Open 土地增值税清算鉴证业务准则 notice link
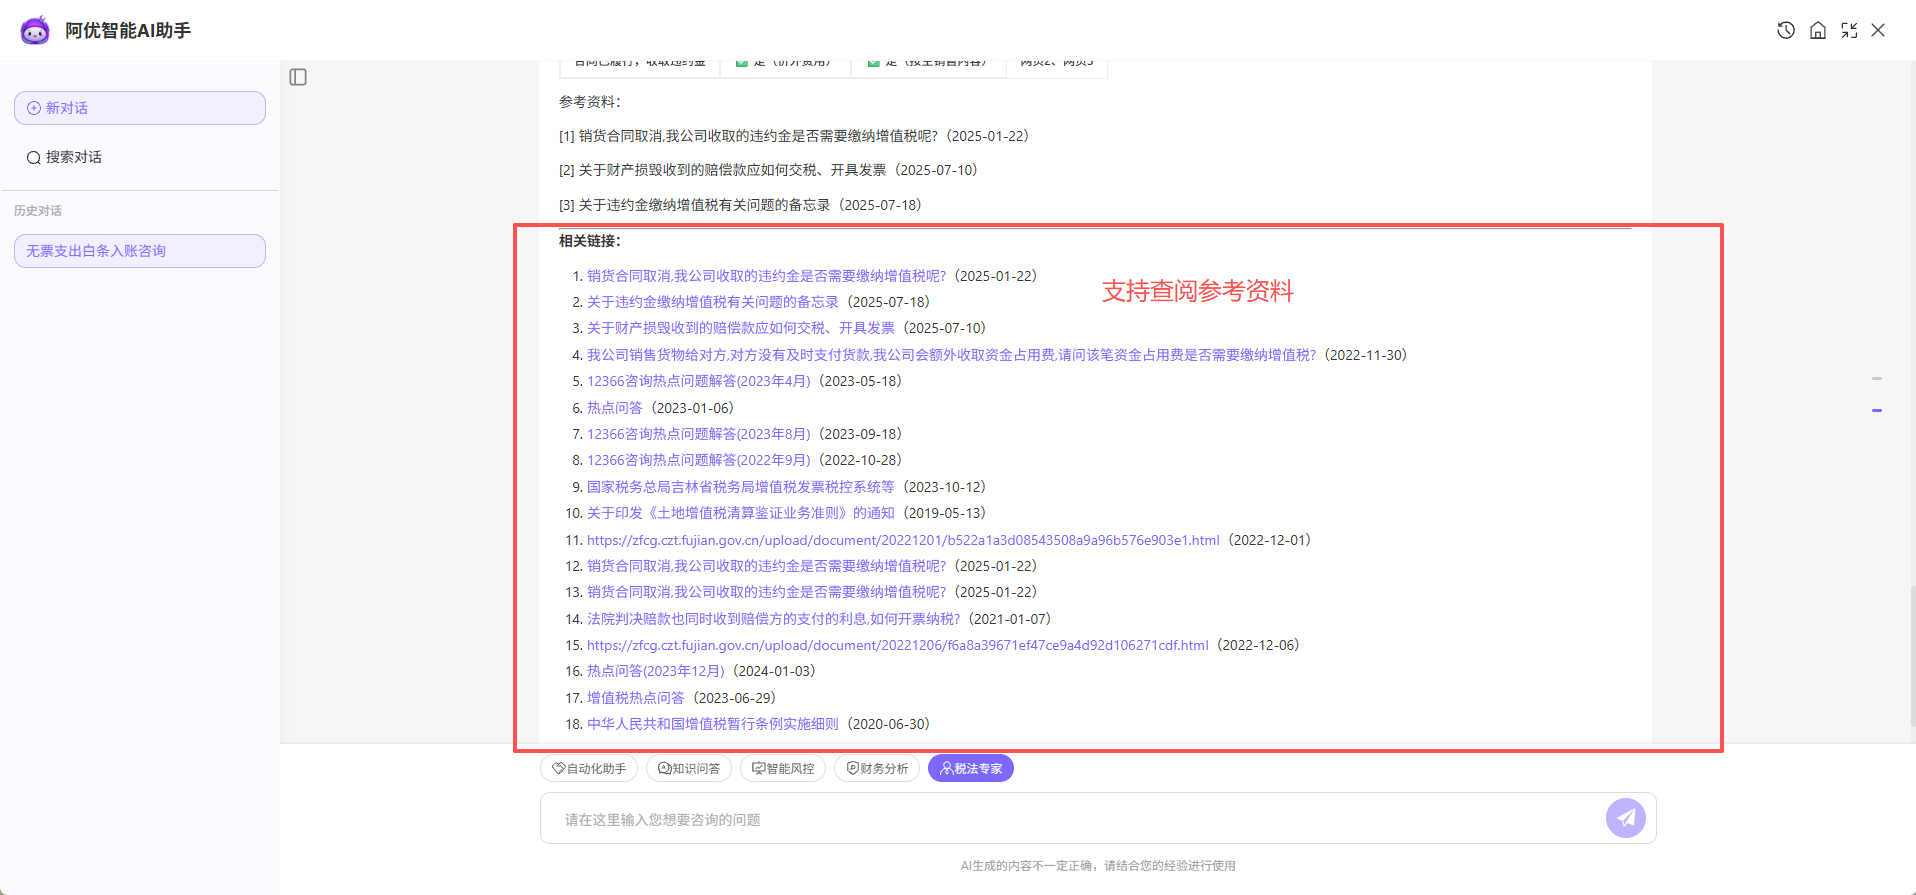 coord(740,513)
